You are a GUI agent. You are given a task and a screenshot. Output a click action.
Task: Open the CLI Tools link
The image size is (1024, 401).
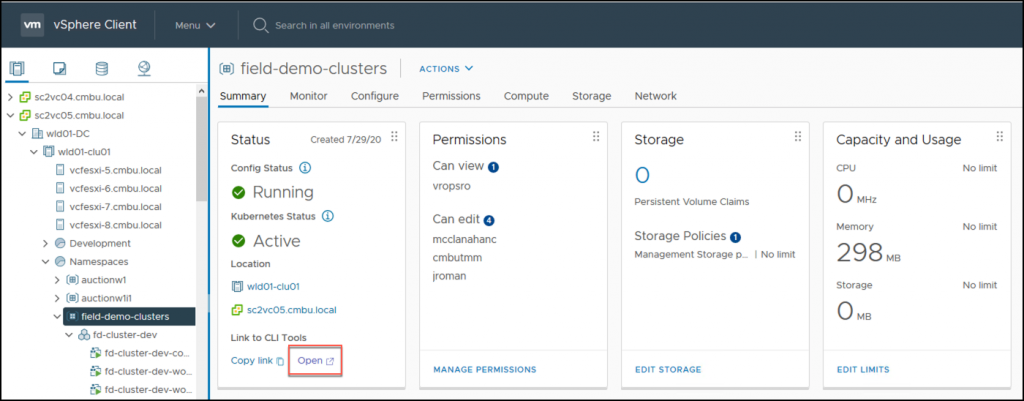pyautogui.click(x=315, y=360)
